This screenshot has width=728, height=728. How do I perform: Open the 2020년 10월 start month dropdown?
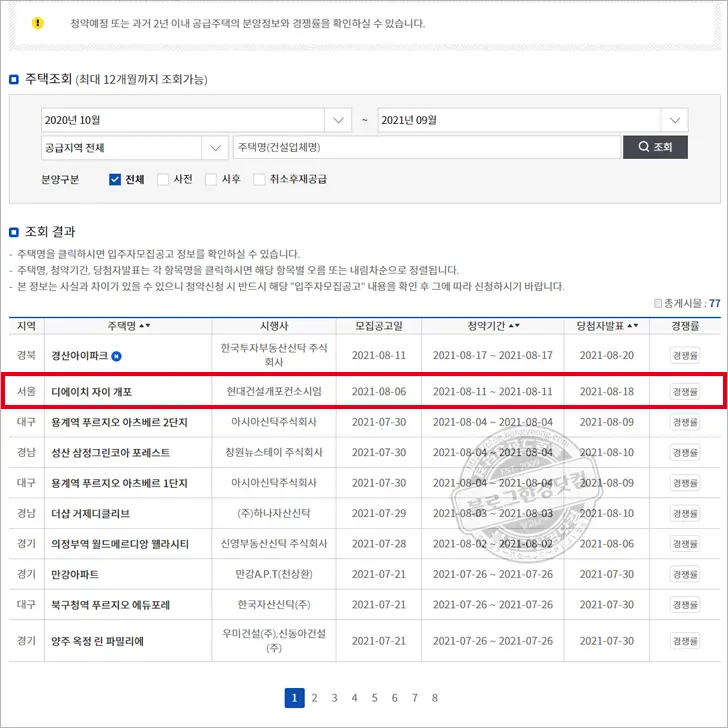point(196,120)
